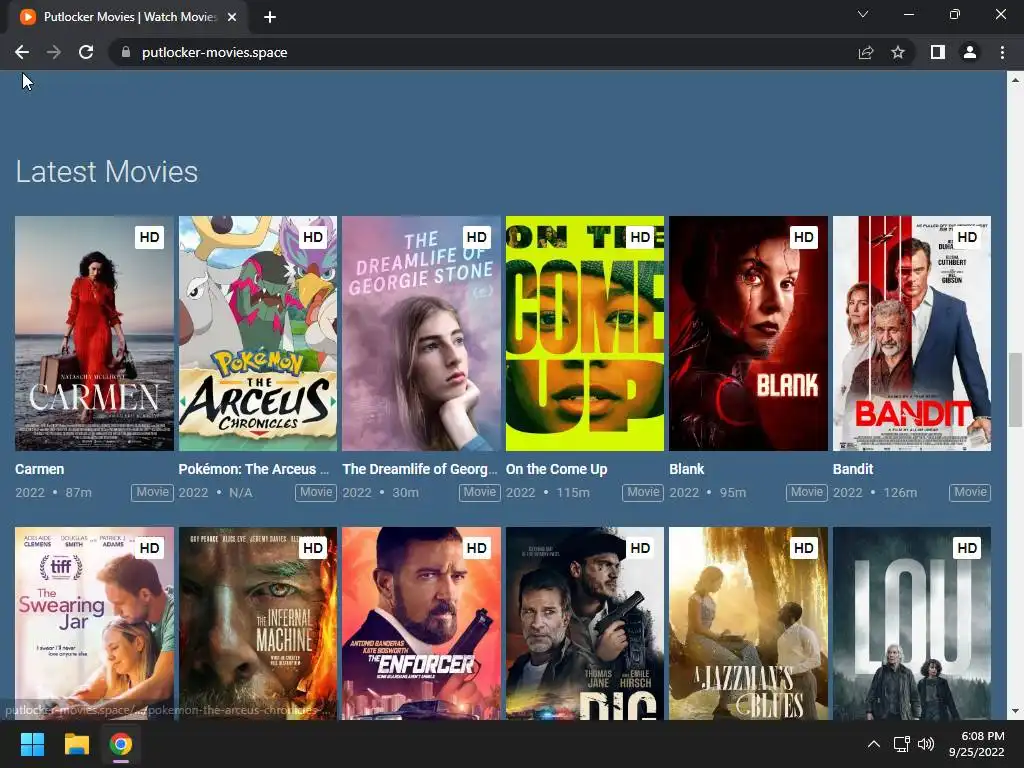1024x768 pixels.
Task: Click the Latest Movies heading
Action: tap(106, 172)
